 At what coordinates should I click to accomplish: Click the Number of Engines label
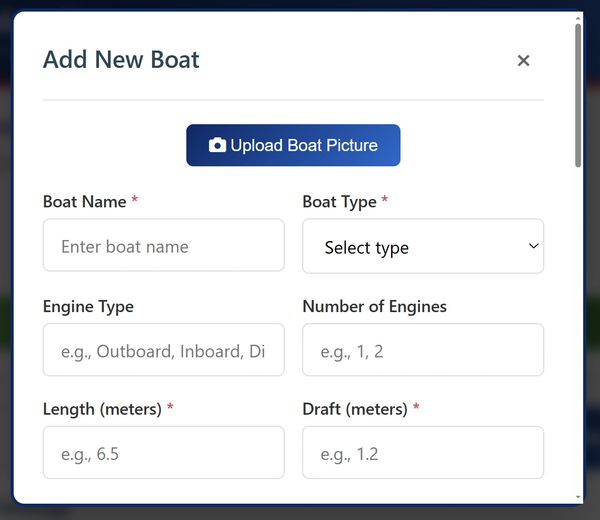click(374, 306)
